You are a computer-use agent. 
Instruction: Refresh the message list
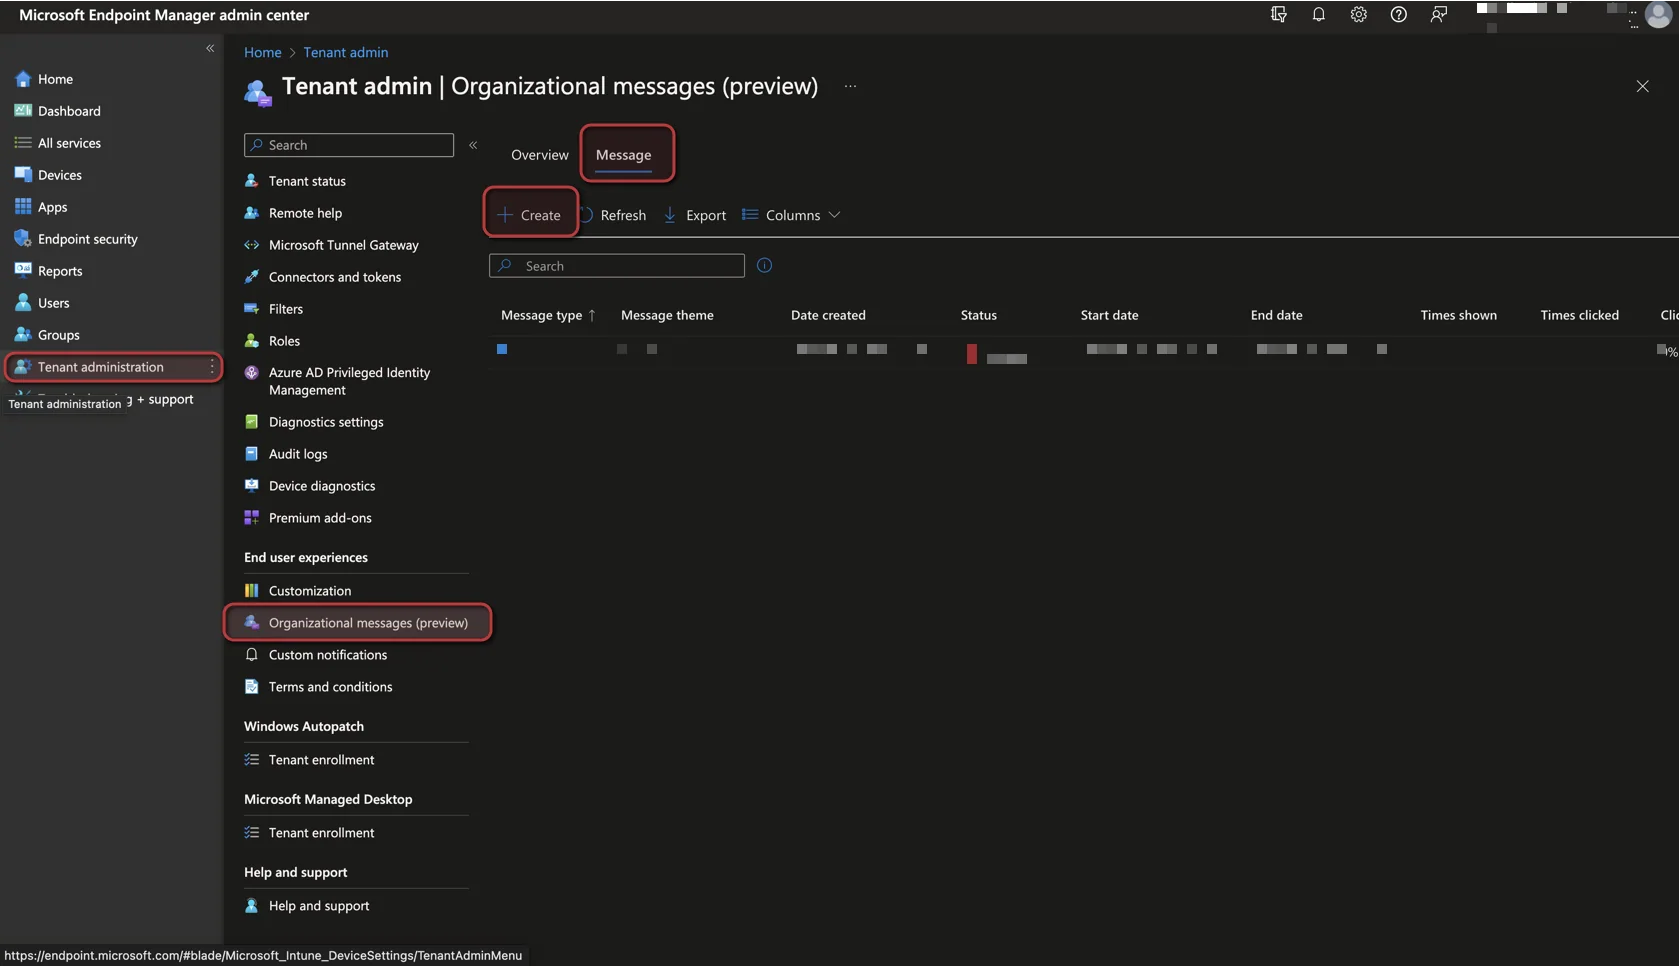613,215
